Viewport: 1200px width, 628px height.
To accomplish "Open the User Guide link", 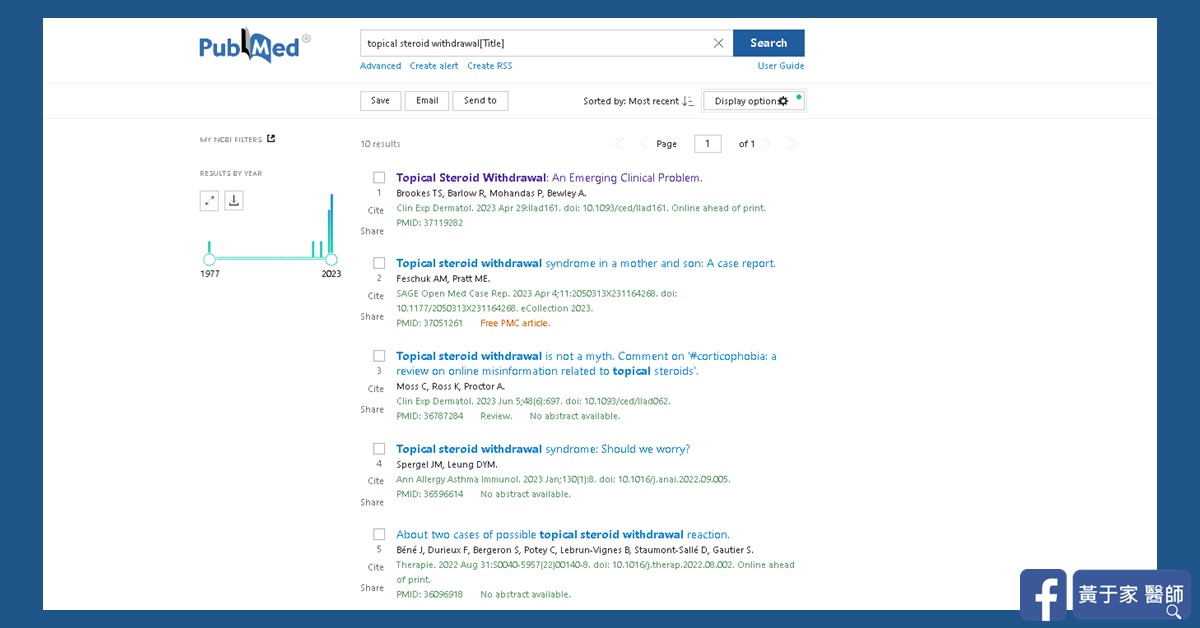I will click(x=781, y=66).
